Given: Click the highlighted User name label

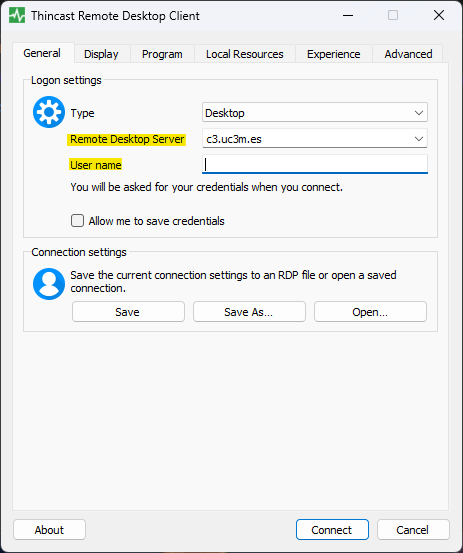Looking at the screenshot, I should pos(96,165).
